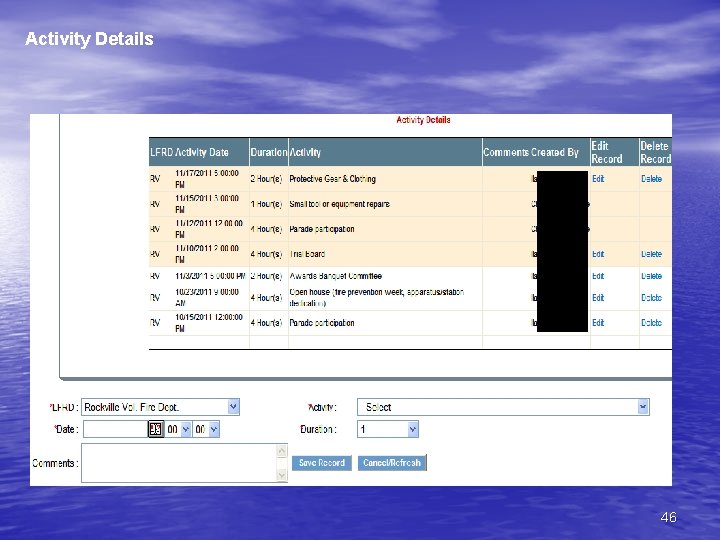Edit the Protective Gear & Clothing record
Image resolution: width=720 pixels, height=540 pixels.
click(598, 179)
